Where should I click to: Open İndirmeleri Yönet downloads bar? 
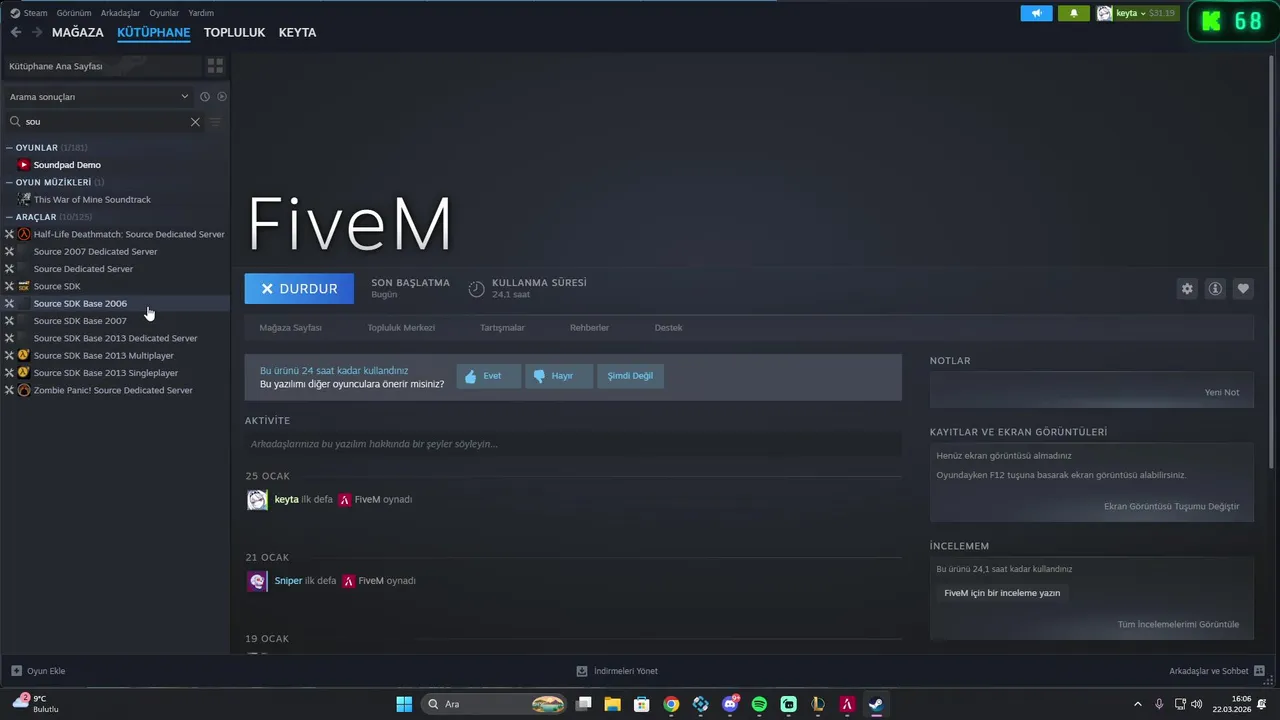coord(617,671)
